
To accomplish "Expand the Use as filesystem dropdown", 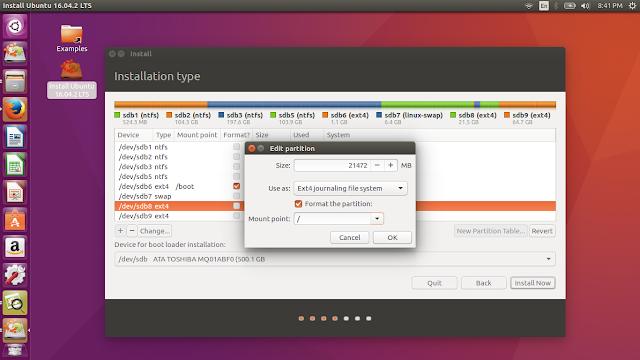I will click(x=350, y=188).
